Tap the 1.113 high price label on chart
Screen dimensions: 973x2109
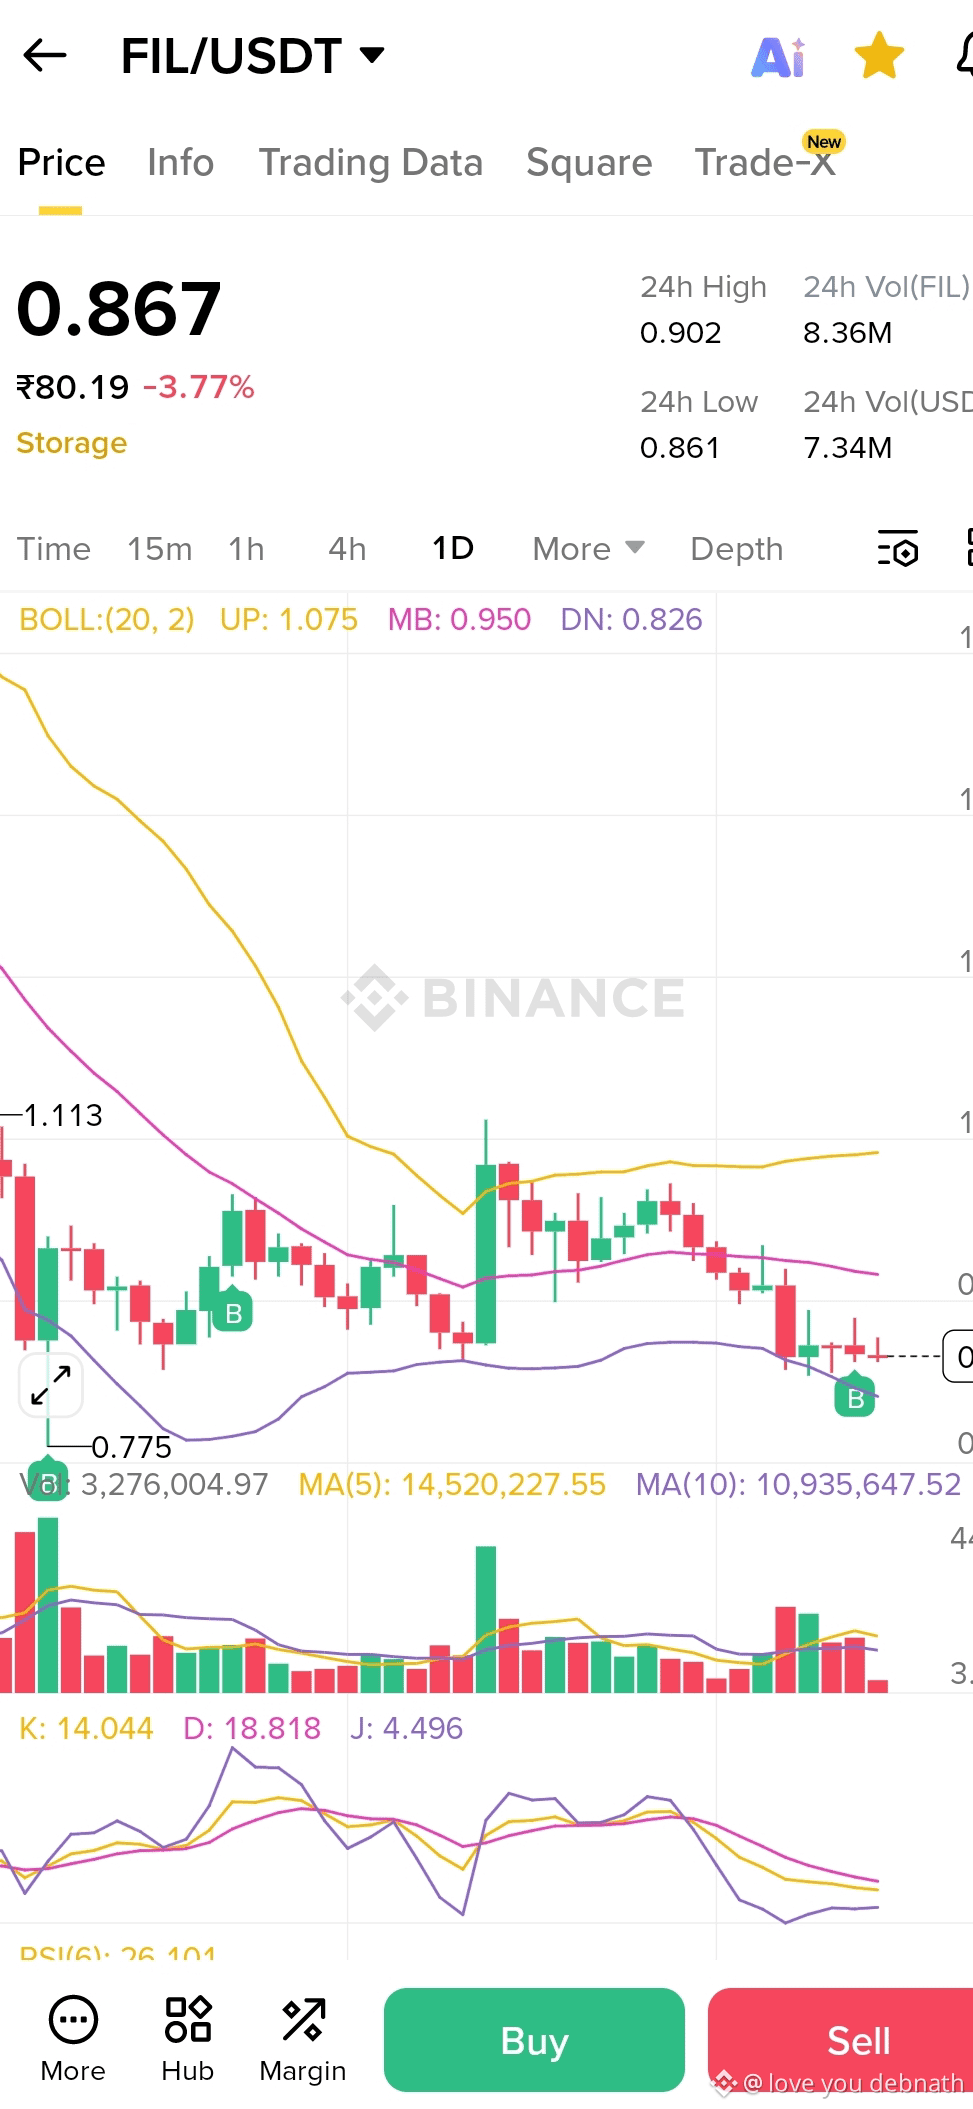[63, 1115]
